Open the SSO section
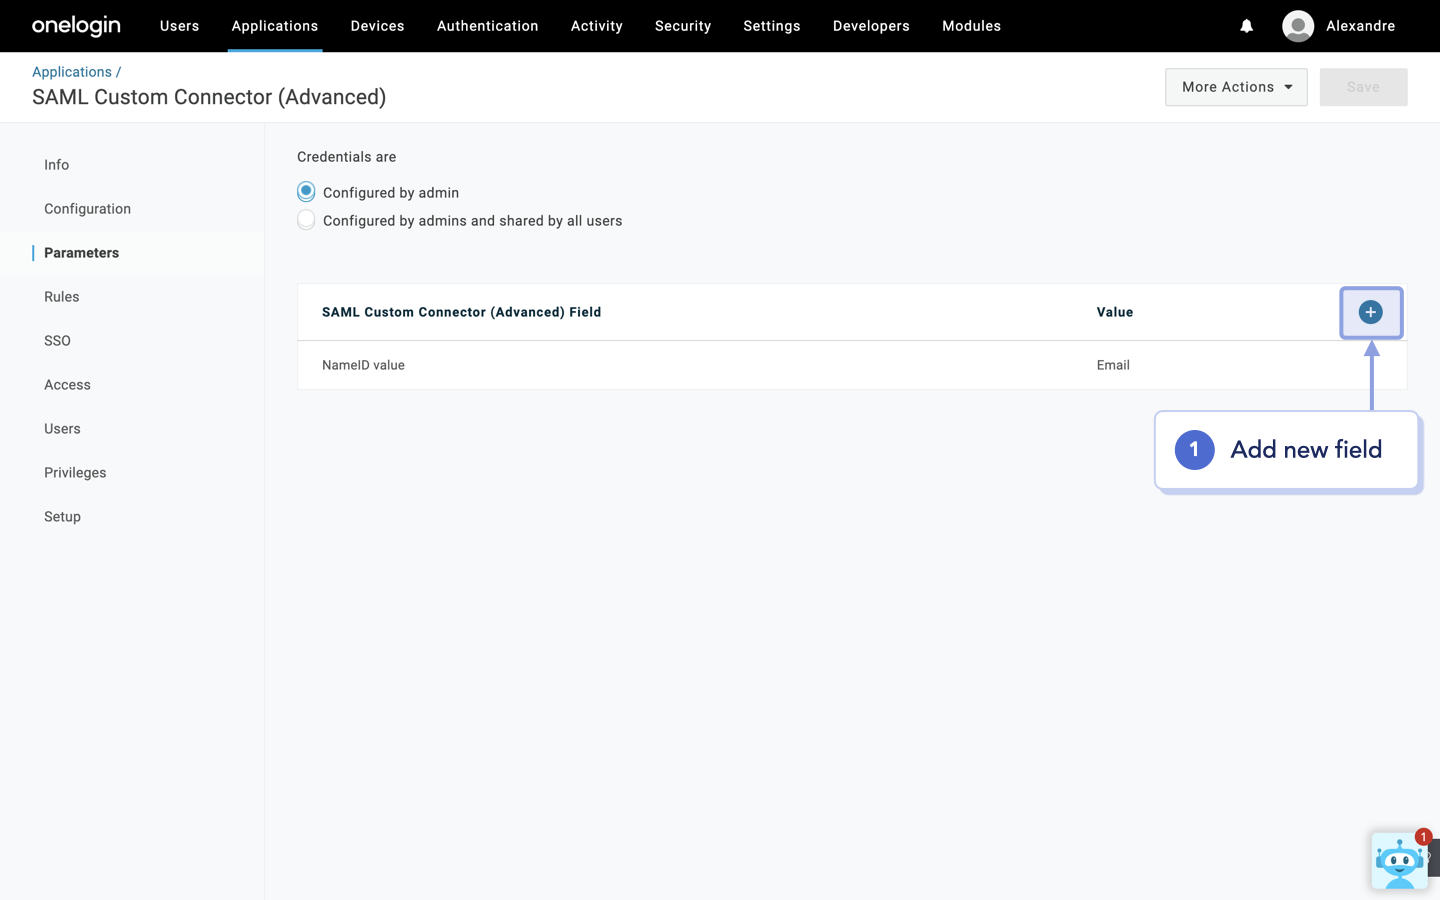The image size is (1440, 900). click(x=57, y=340)
